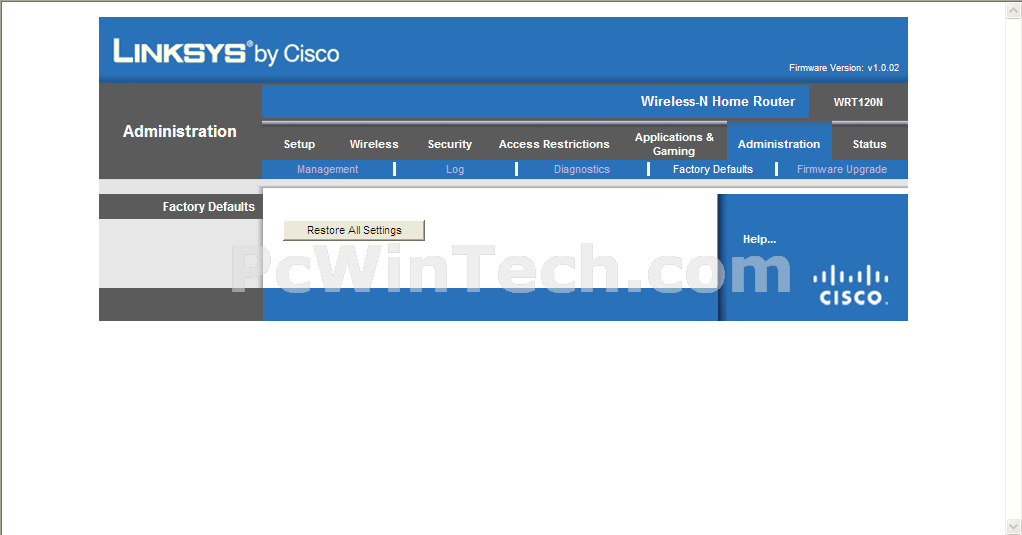Click the Help... link
The height and width of the screenshot is (535, 1022).
759,239
